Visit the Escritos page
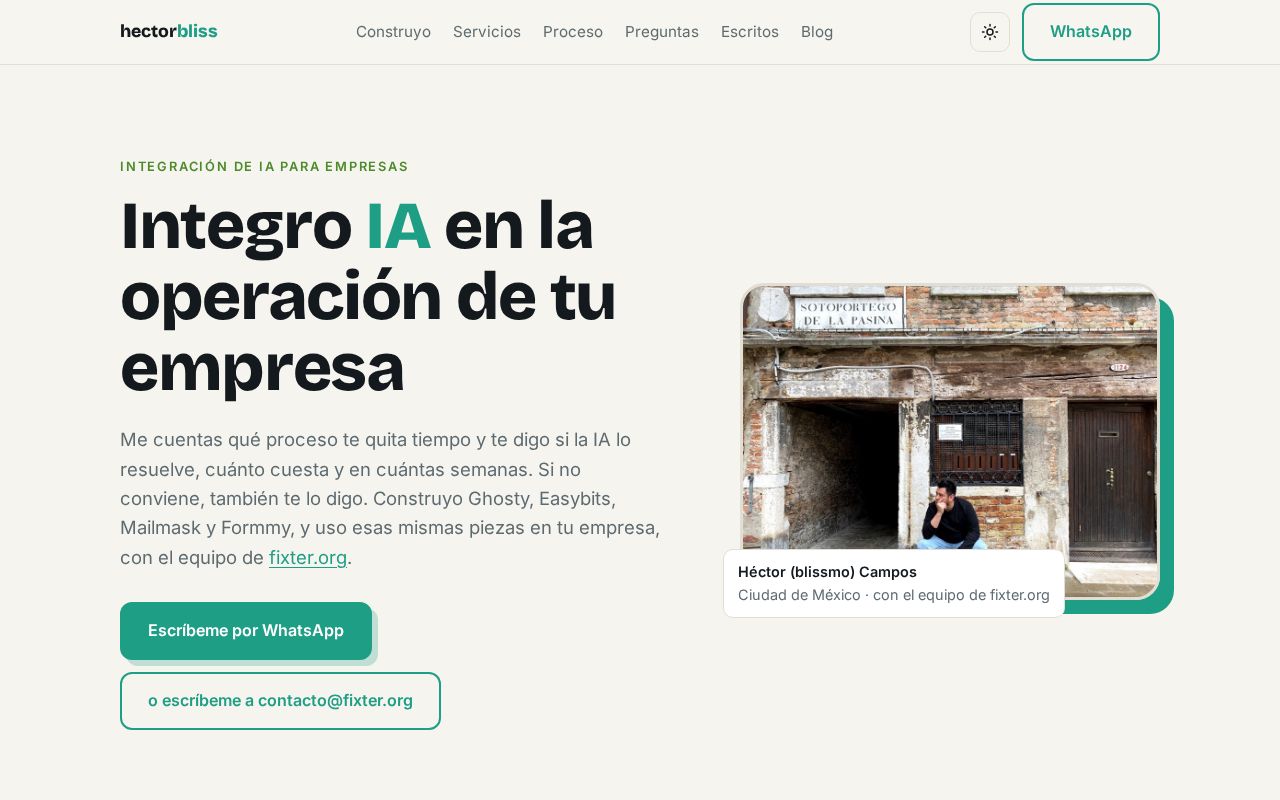 click(750, 32)
